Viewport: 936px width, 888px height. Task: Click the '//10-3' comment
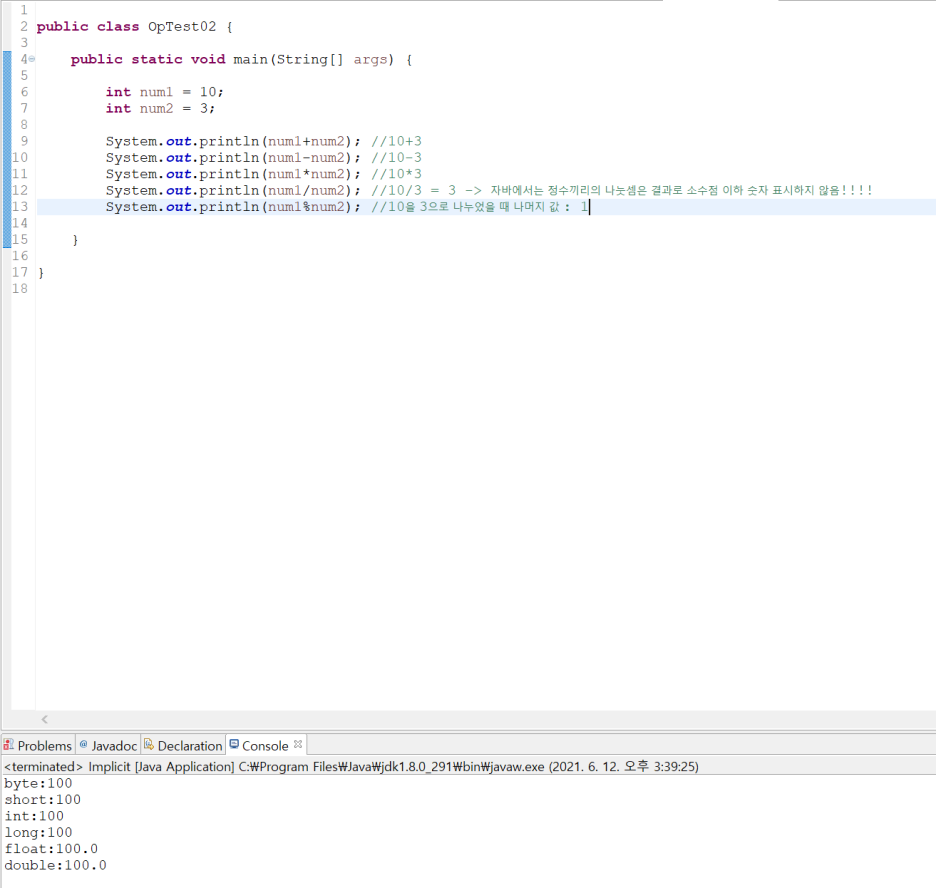click(x=396, y=158)
